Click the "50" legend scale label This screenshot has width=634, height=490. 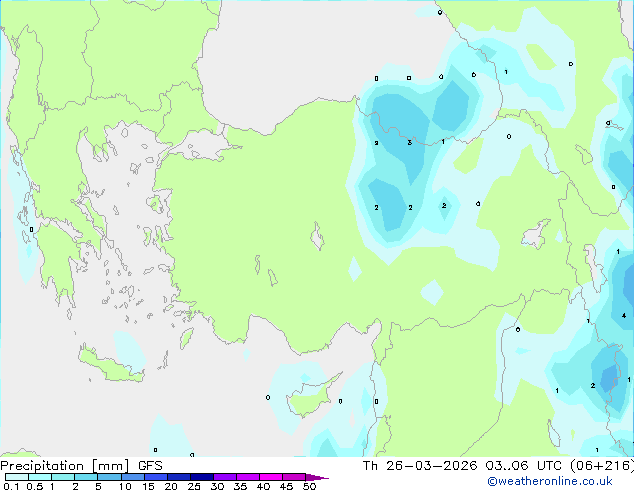point(309,486)
